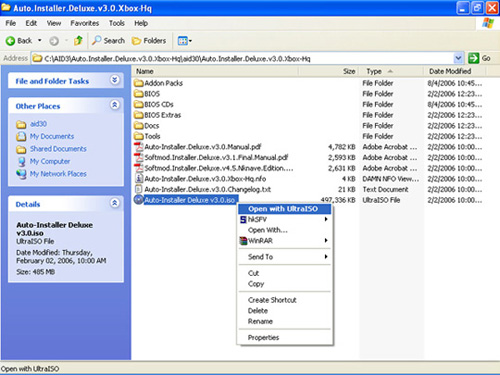Select the Tools folder icon
This screenshot has height=375, width=500.
(139, 136)
